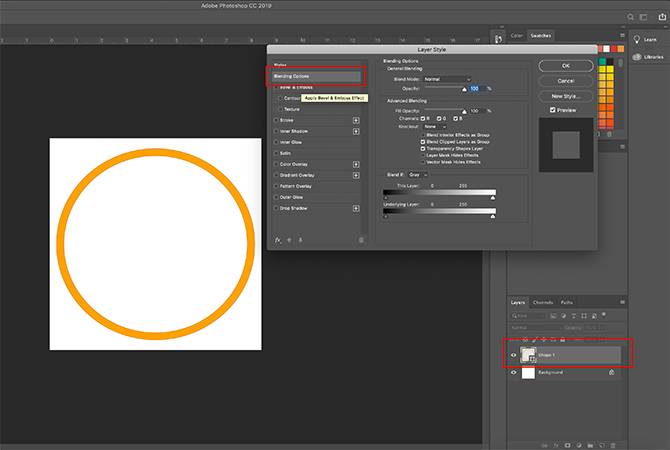Screen dimensions: 670x450
Task: Create a new layer icon
Action: click(x=602, y=445)
